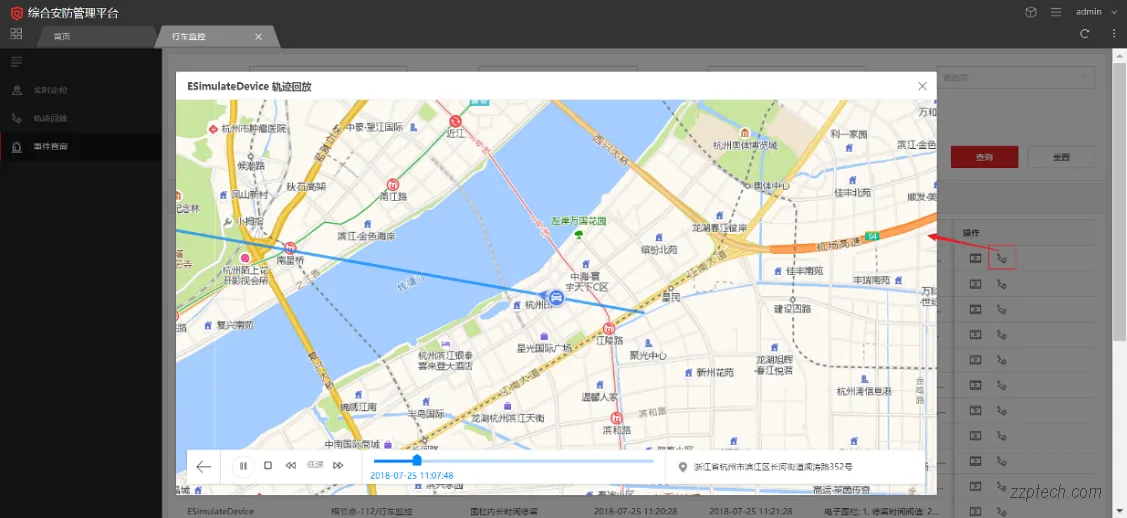The width and height of the screenshot is (1127, 518).
Task: Click the blue car marker on map
Action: pos(553,298)
